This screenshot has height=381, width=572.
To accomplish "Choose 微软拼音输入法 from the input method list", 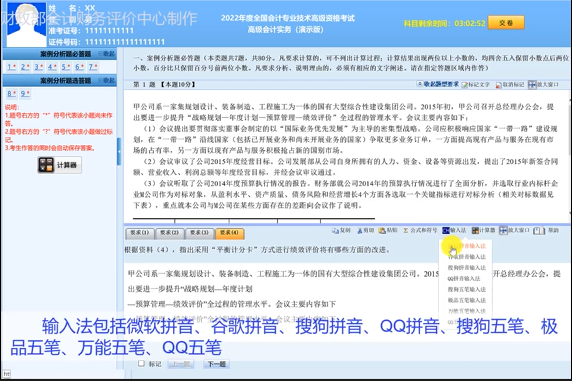I will coord(466,246).
